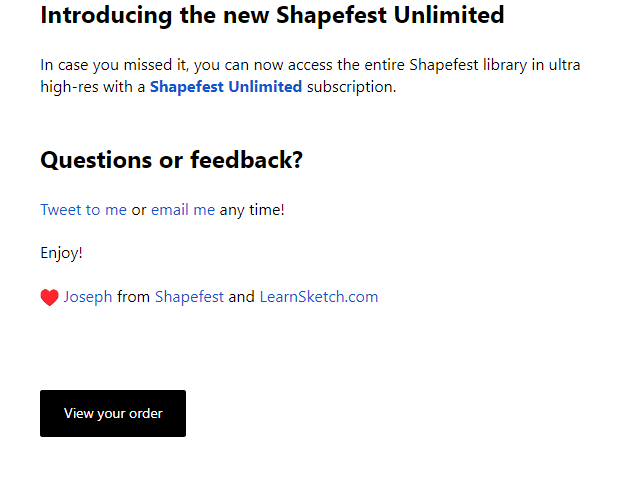The width and height of the screenshot is (621, 478).
Task: Click the word 'from' after Joseph
Action: click(x=133, y=297)
